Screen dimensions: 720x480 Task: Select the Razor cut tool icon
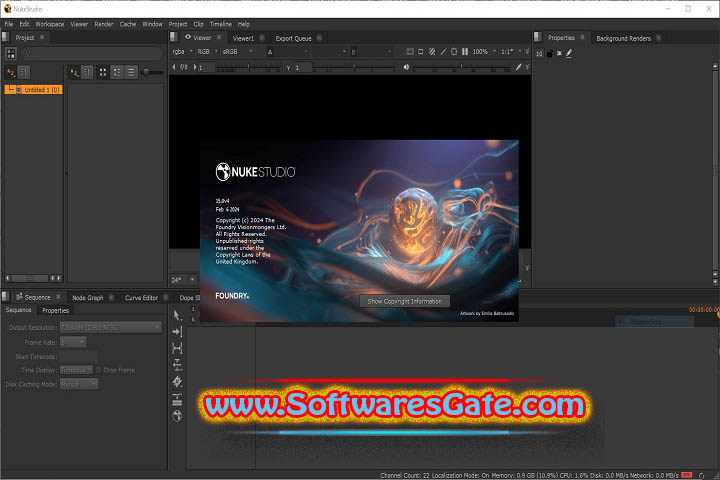(x=177, y=382)
